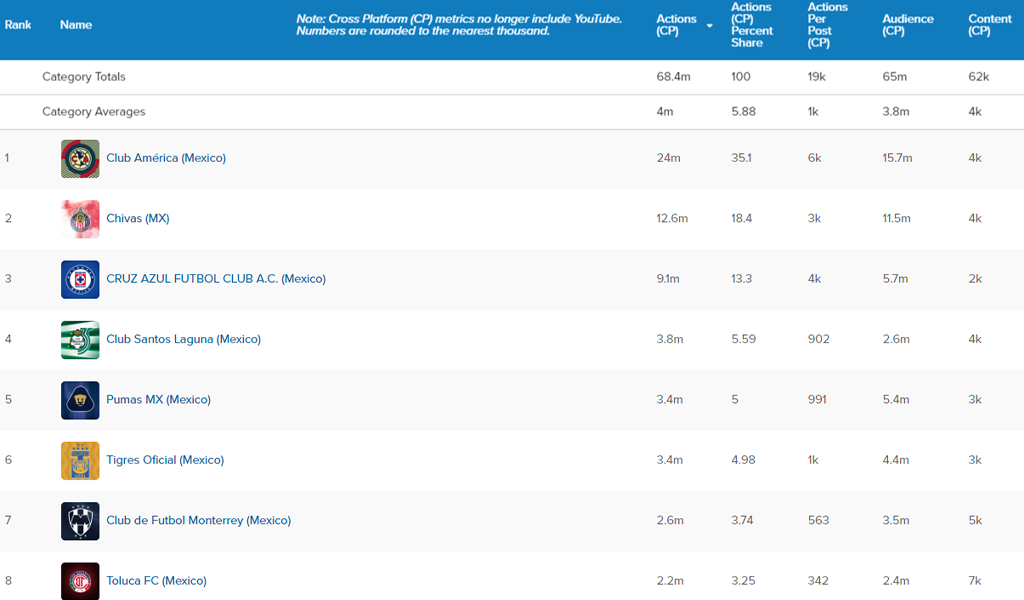
Task: Click Club América's 35.1 percent share
Action: click(741, 158)
